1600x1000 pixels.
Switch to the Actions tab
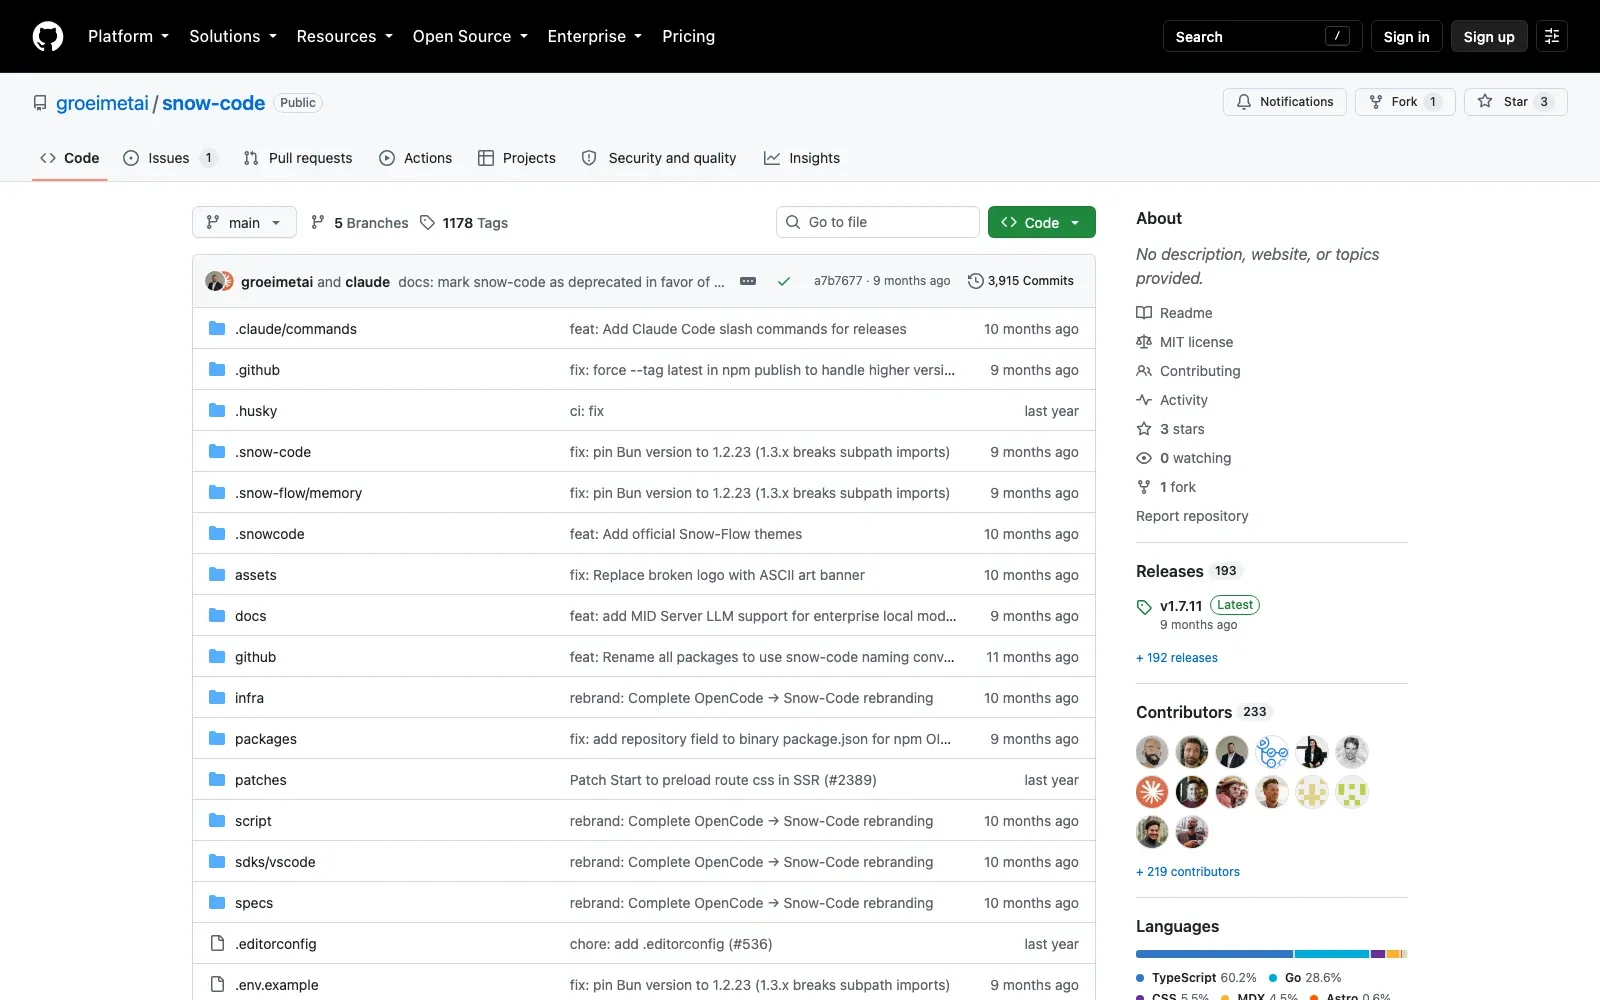coord(415,158)
